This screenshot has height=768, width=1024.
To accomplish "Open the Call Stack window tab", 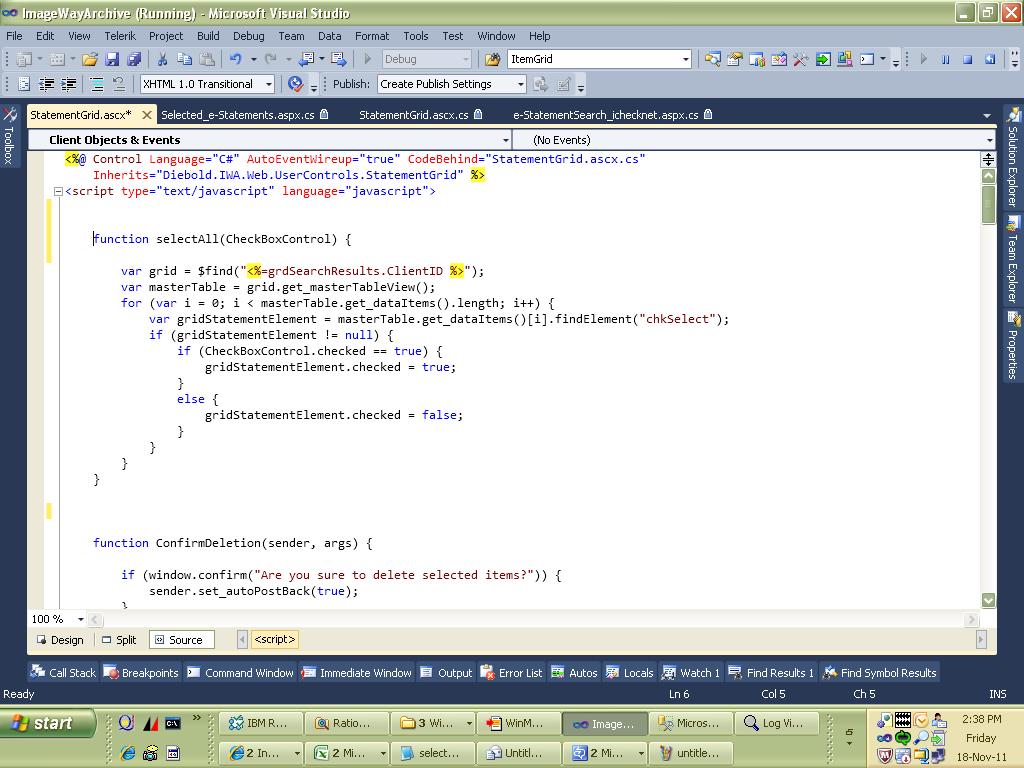I will coord(63,673).
